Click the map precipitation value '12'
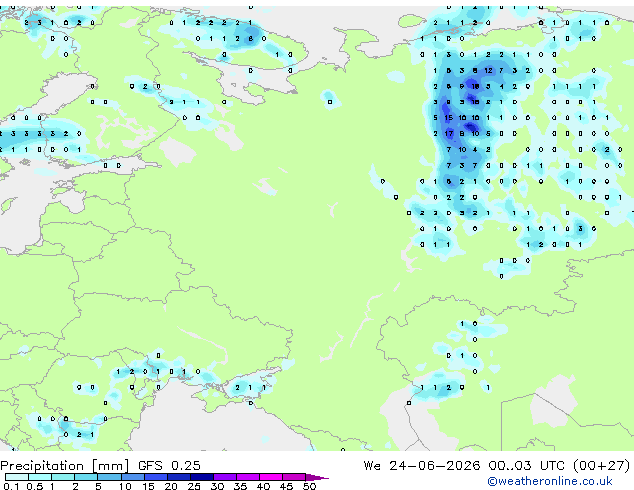The image size is (634, 490). 488,70
